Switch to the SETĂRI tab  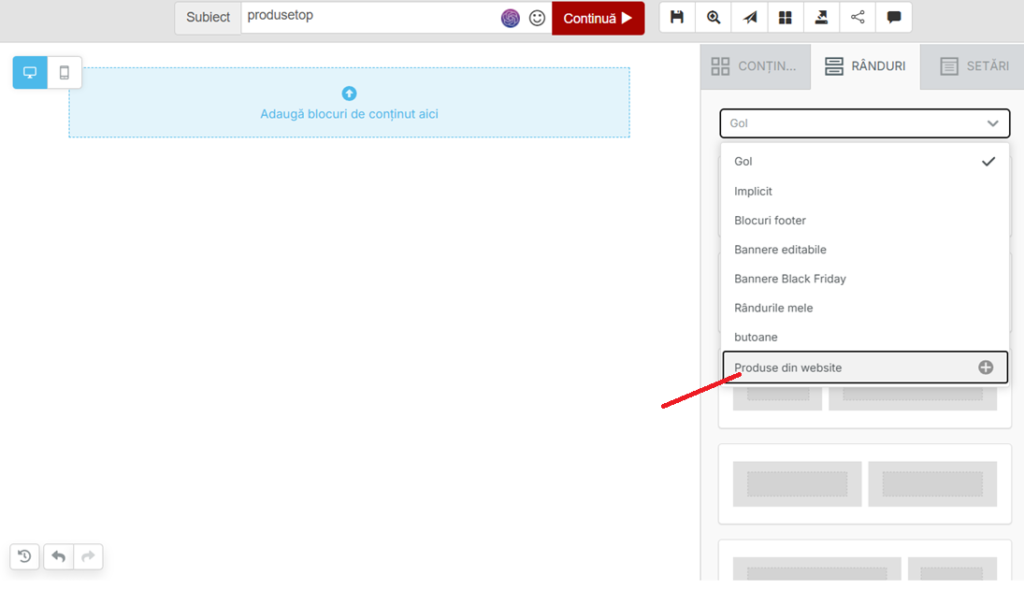pyautogui.click(x=974, y=66)
